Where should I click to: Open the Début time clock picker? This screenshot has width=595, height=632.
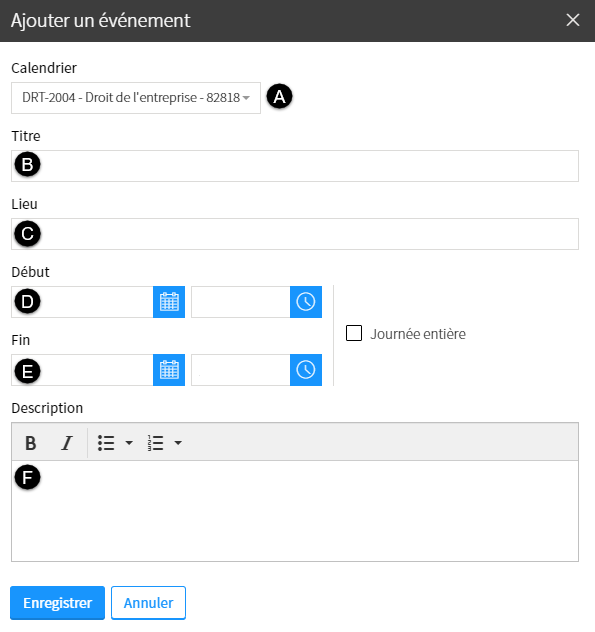click(306, 302)
